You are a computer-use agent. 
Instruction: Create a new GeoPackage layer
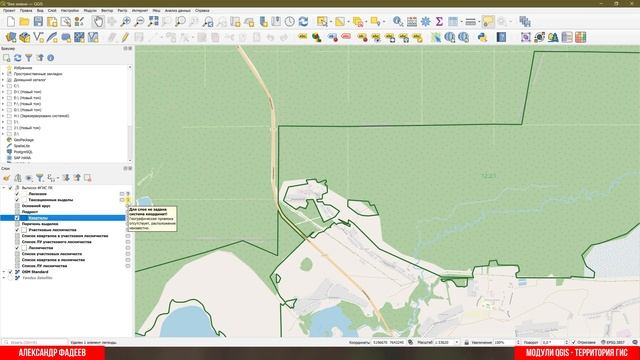24,38
